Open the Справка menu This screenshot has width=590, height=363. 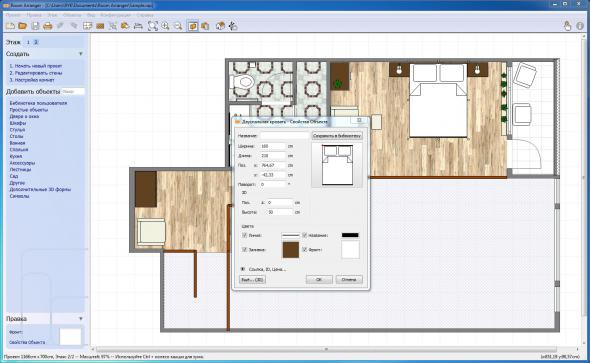pos(145,15)
